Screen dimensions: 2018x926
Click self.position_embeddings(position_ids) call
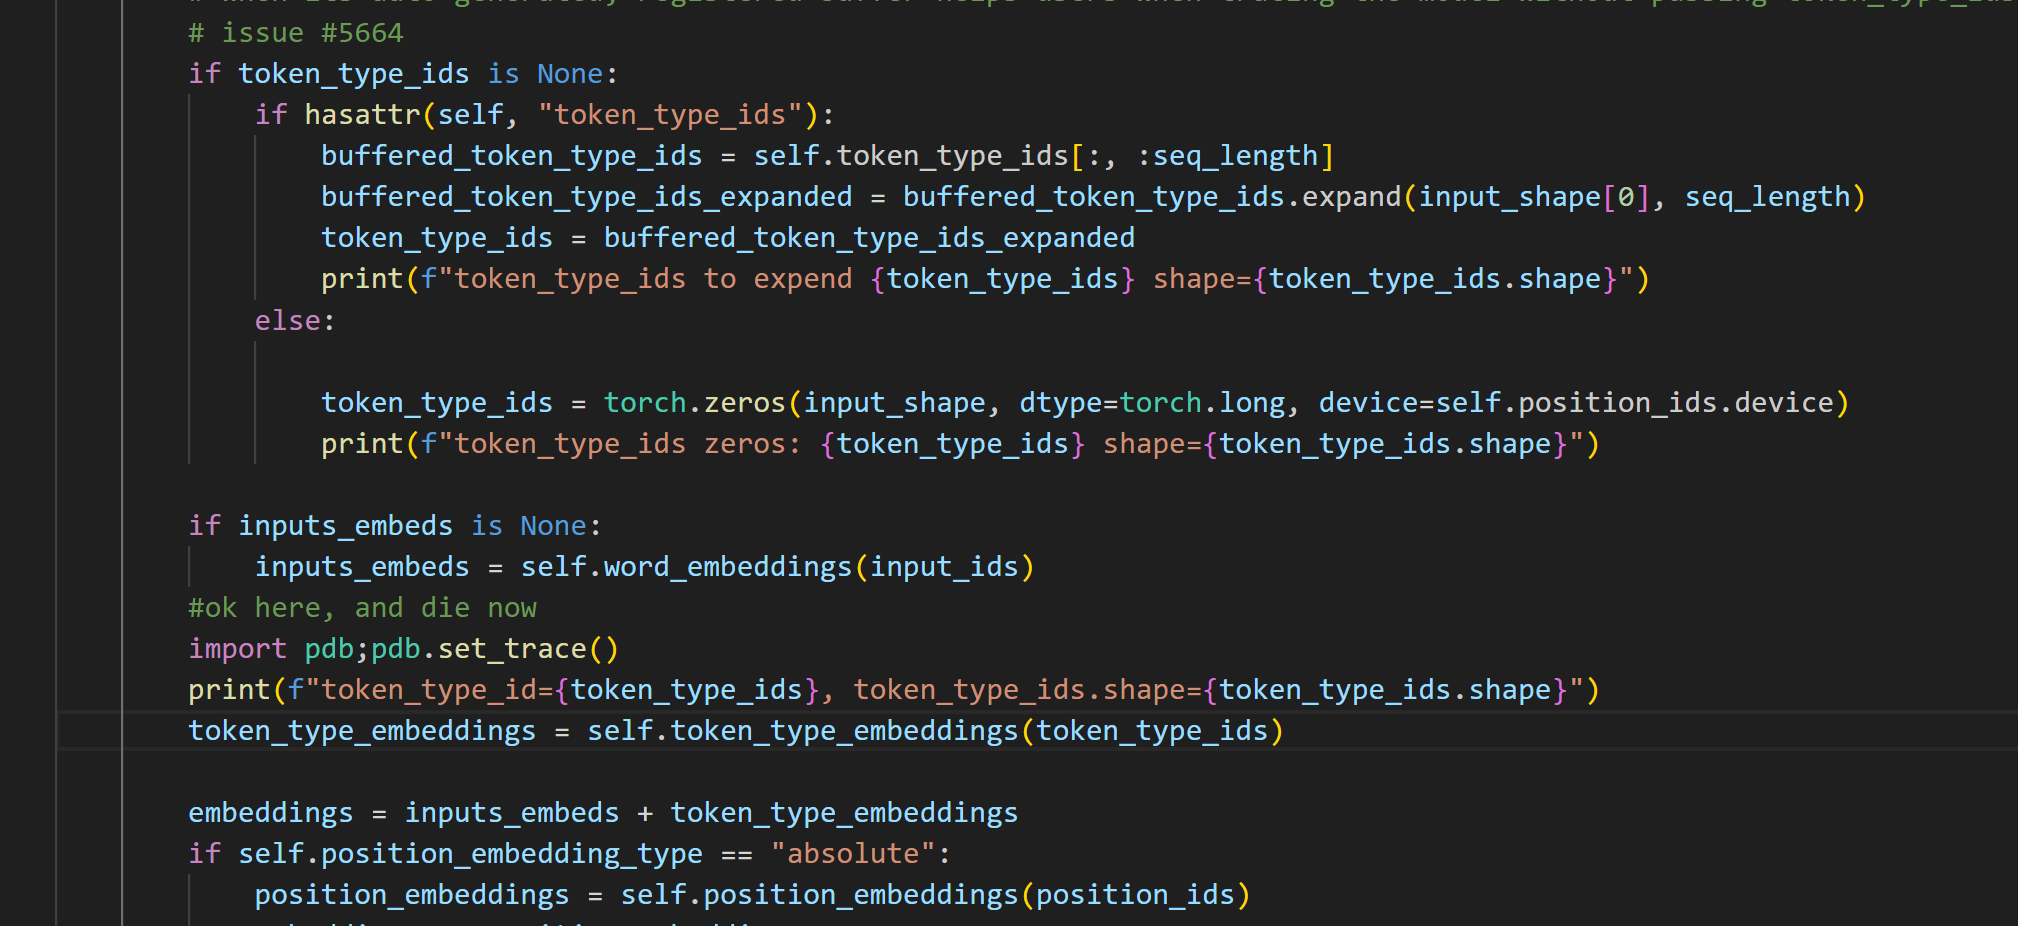[933, 894]
